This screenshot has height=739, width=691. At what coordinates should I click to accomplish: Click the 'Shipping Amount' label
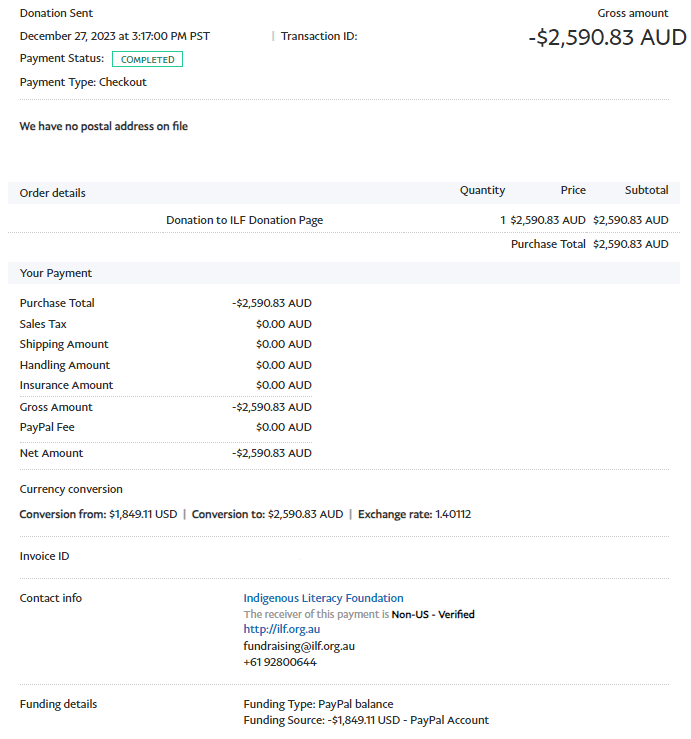pyautogui.click(x=64, y=345)
